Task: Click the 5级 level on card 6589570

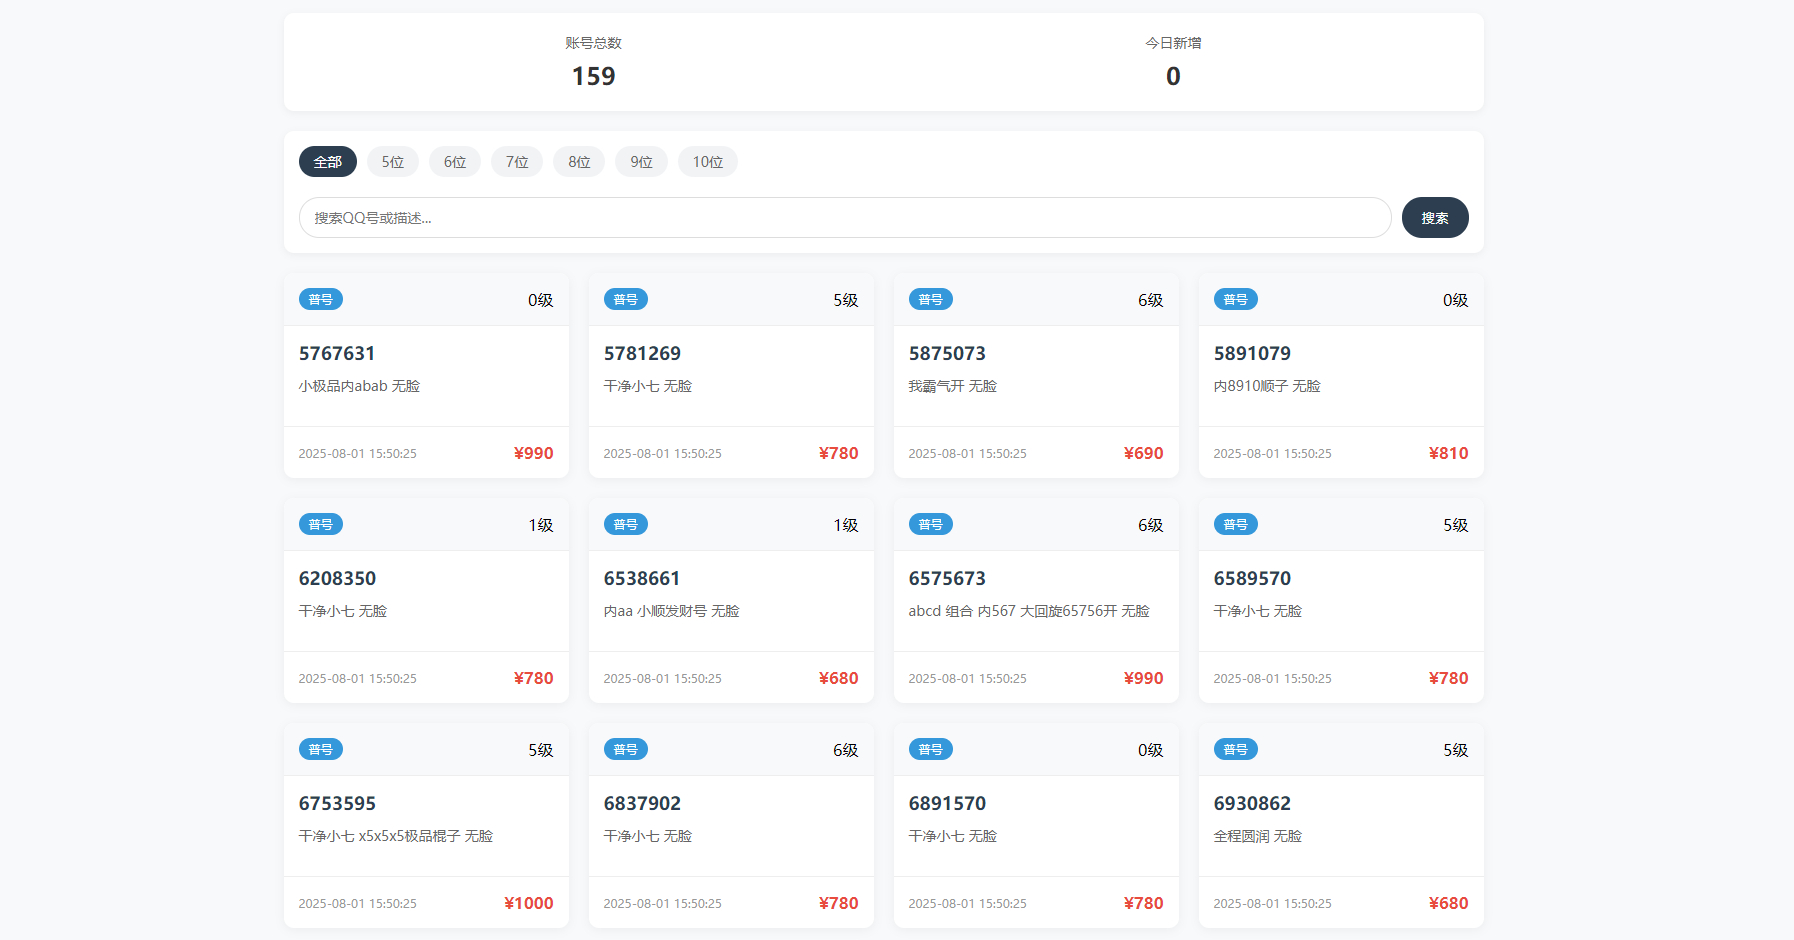Action: (1455, 525)
